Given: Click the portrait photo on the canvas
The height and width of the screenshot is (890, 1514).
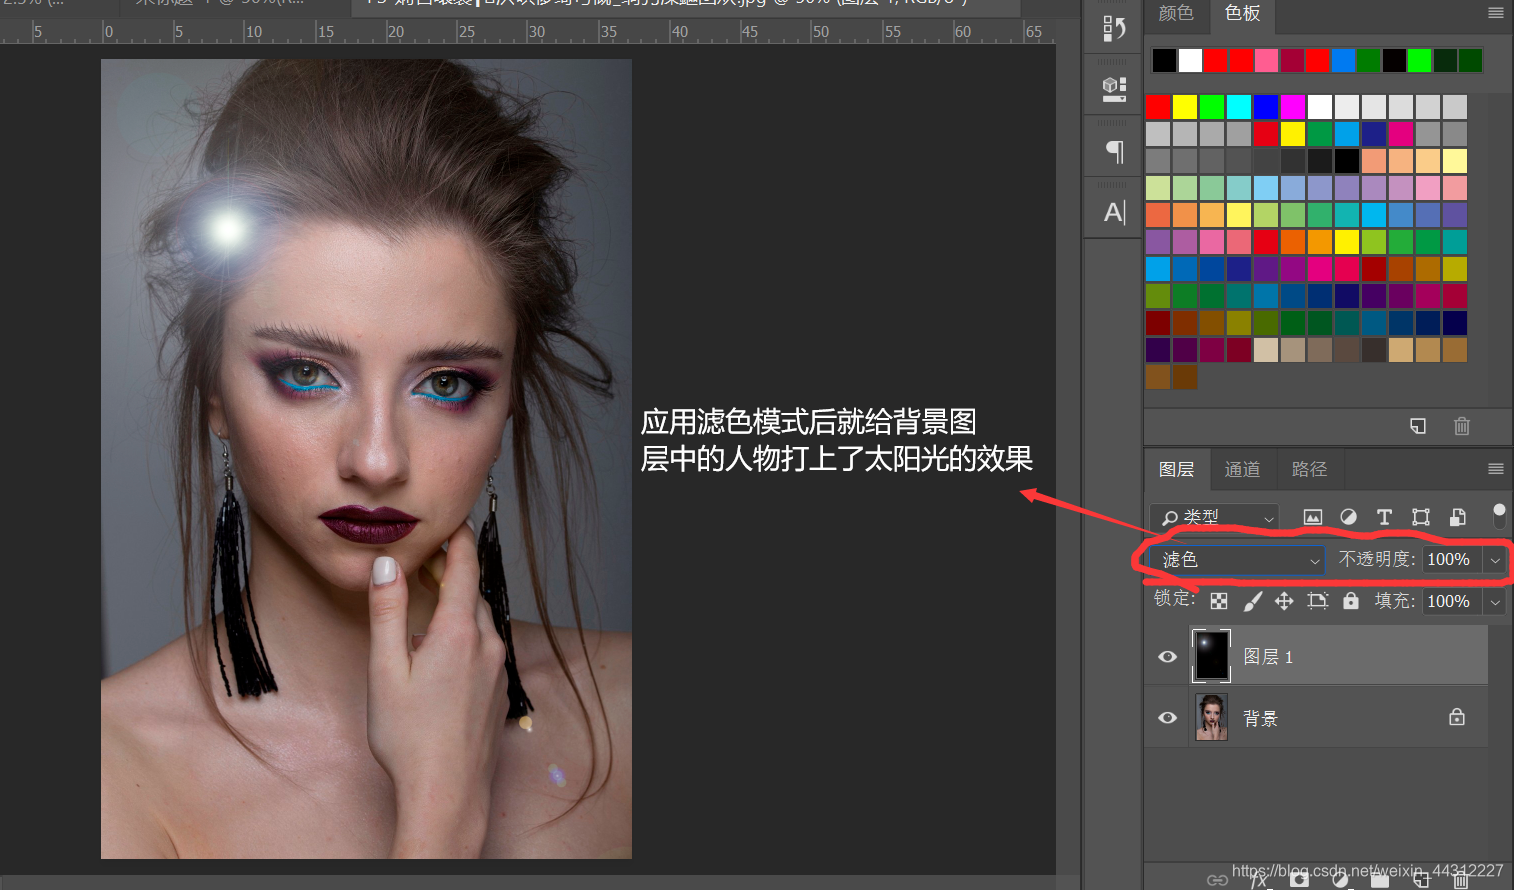Looking at the screenshot, I should [x=366, y=459].
